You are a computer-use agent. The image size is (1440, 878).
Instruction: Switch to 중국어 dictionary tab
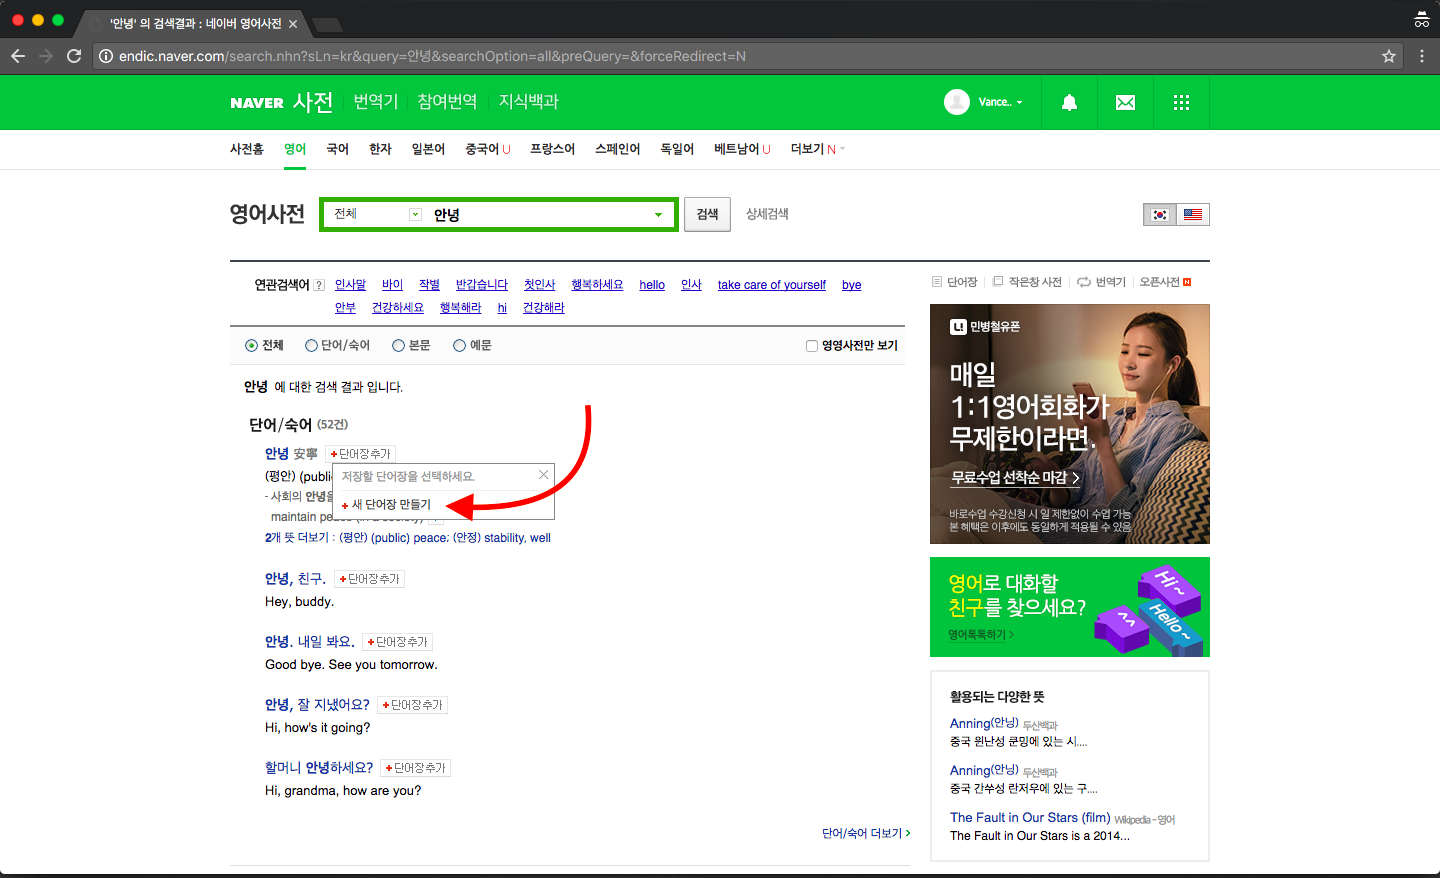pos(487,149)
